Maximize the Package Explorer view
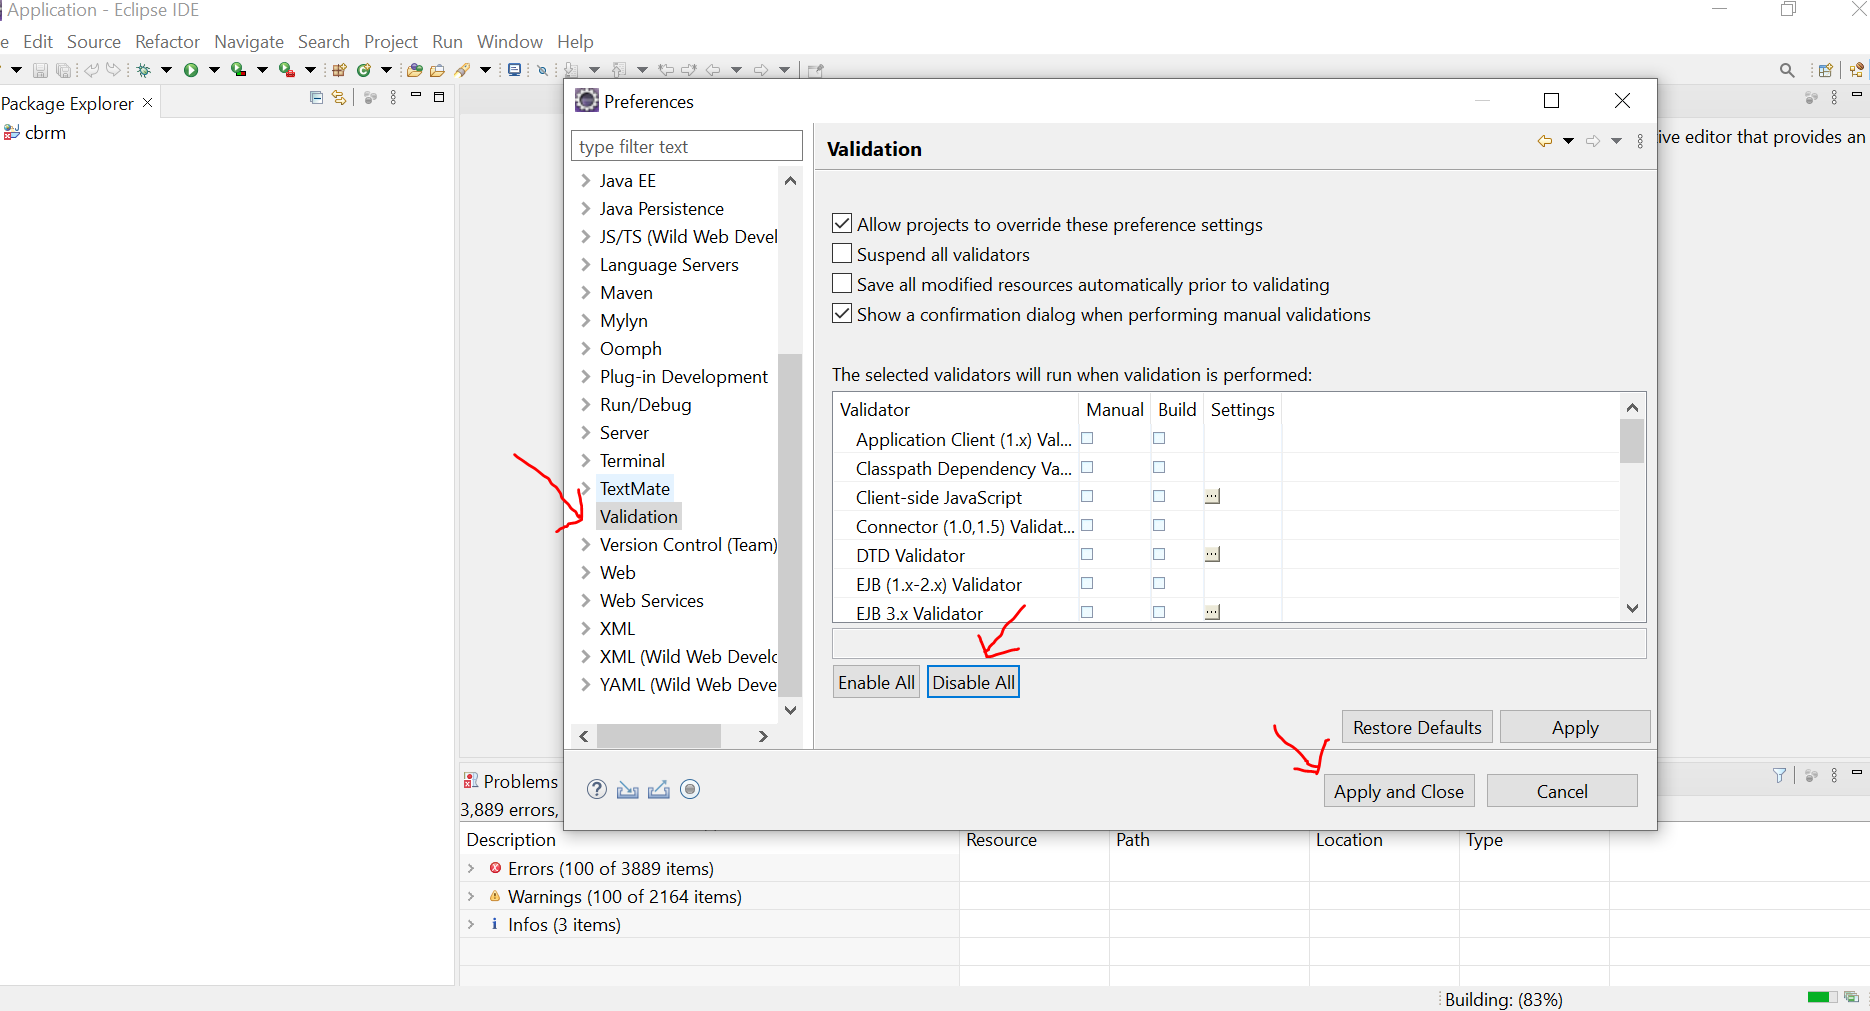This screenshot has height=1011, width=1870. click(438, 97)
